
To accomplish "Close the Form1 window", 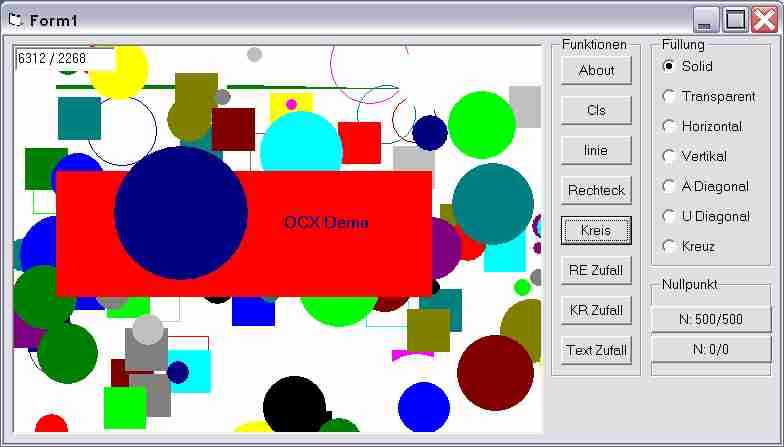I will click(x=764, y=20).
